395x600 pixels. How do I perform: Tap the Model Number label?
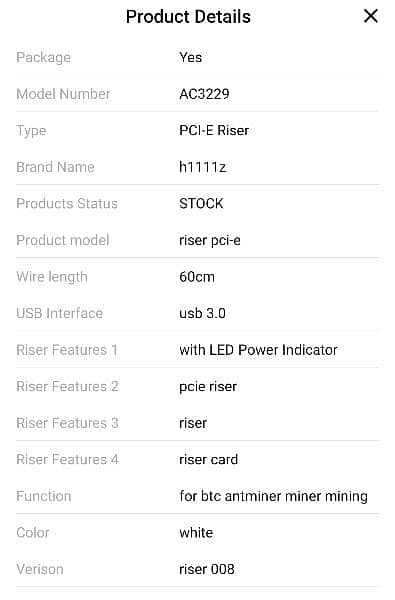63,94
